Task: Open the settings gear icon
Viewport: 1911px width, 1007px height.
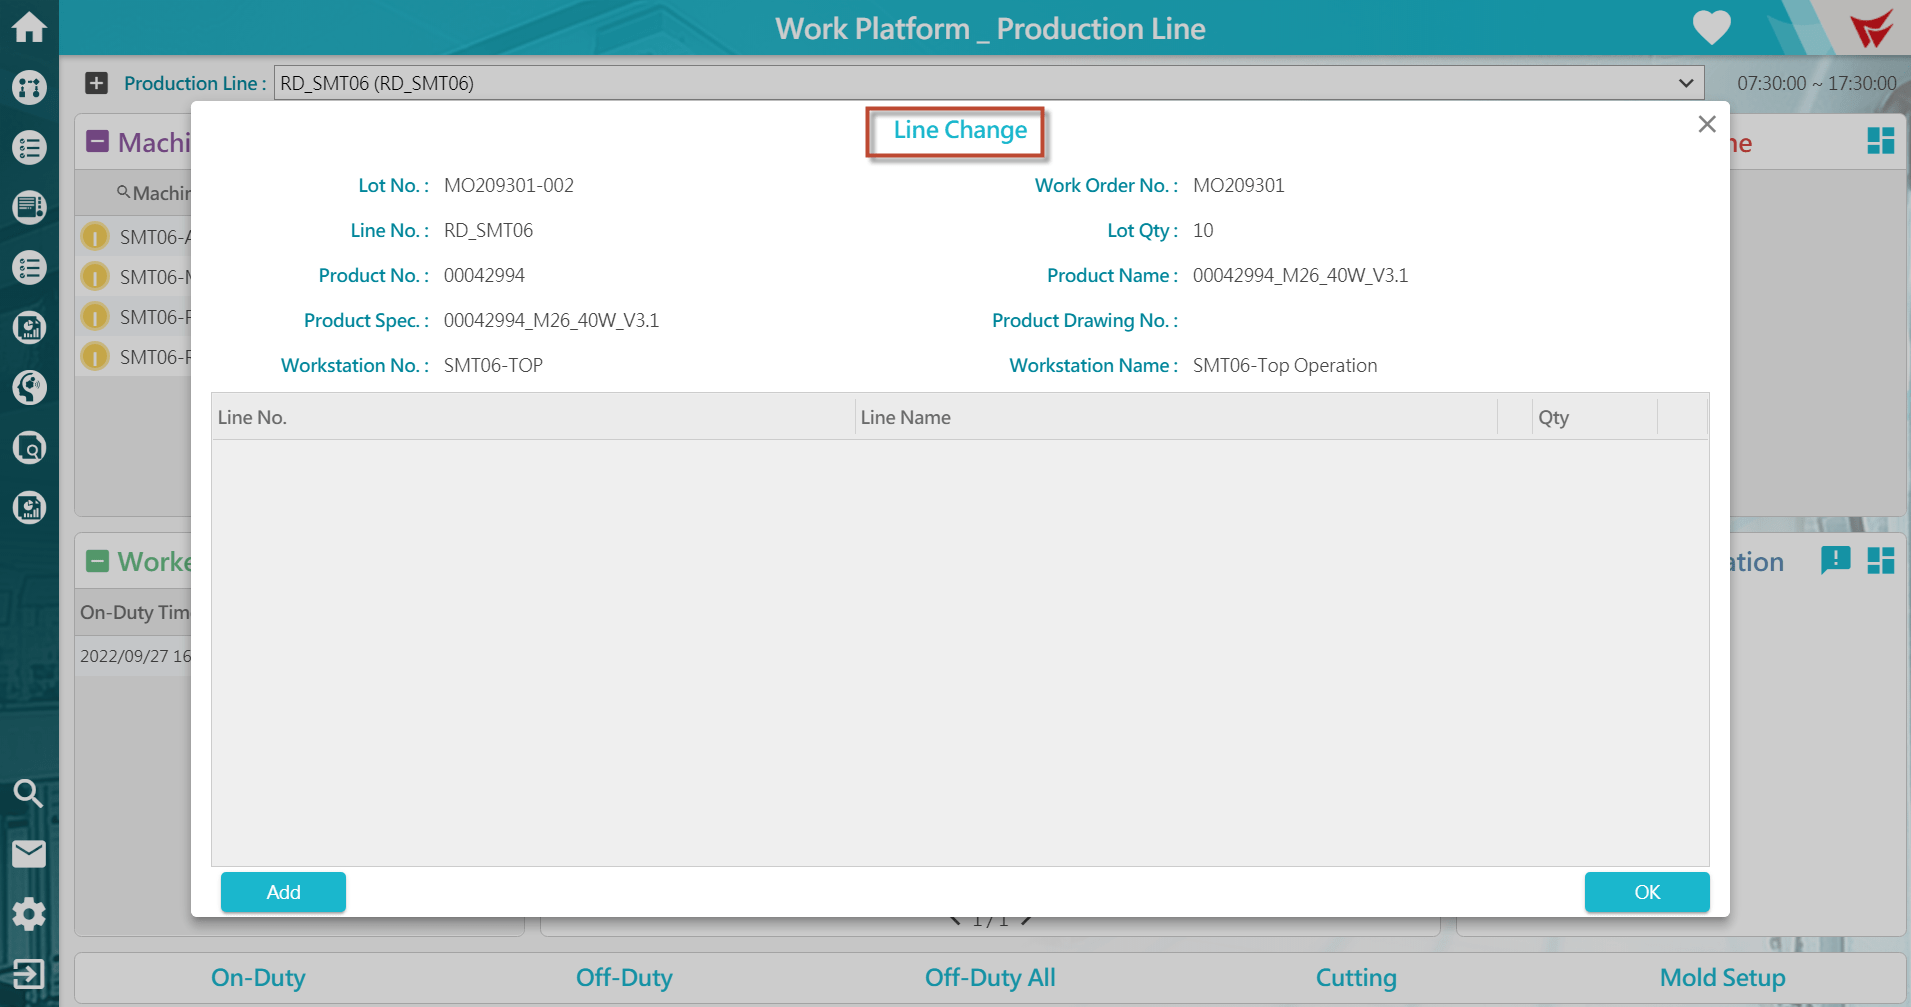Action: click(29, 914)
